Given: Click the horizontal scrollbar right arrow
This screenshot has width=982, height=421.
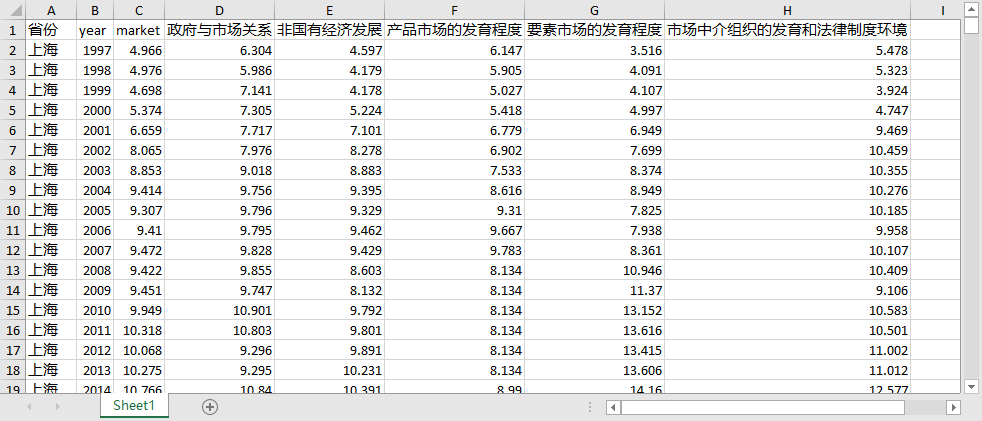Looking at the screenshot, I should (953, 407).
